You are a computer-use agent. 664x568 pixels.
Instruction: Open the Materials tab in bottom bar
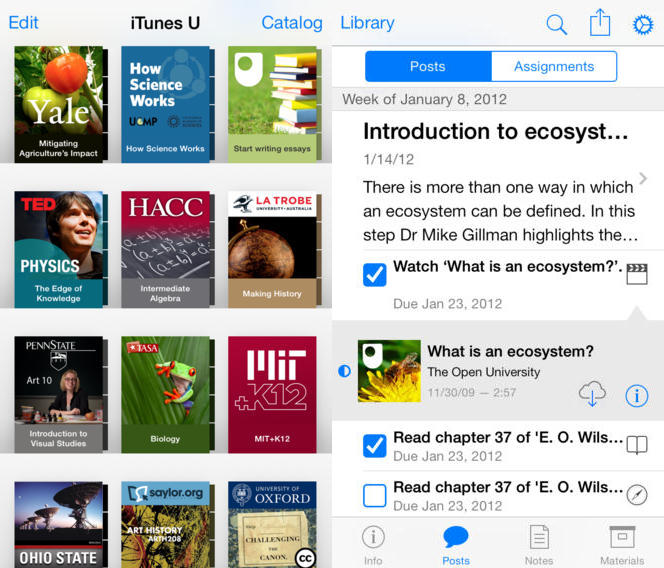tap(622, 544)
